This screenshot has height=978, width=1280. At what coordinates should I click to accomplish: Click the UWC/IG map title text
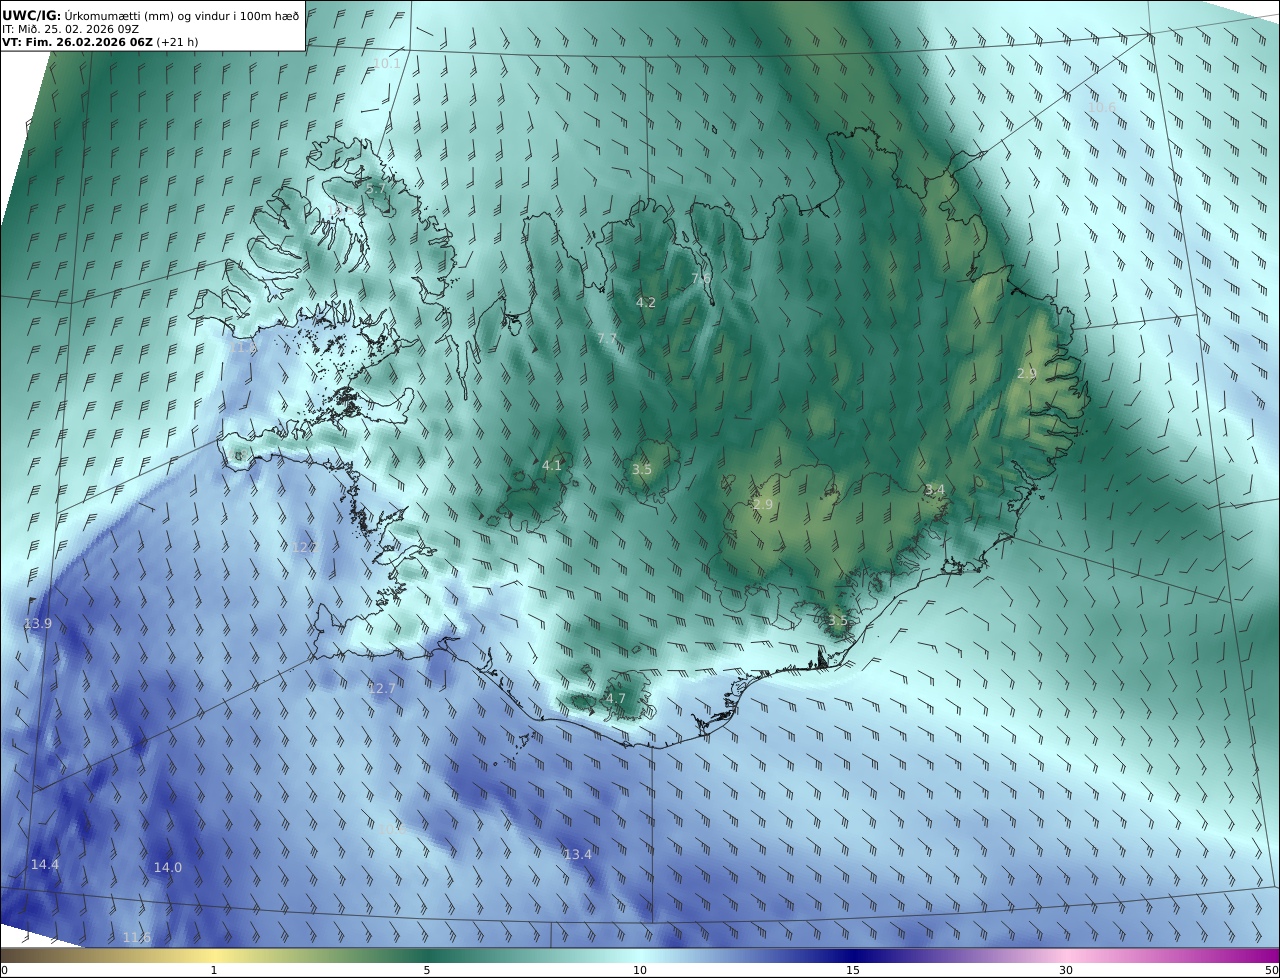click(x=151, y=15)
